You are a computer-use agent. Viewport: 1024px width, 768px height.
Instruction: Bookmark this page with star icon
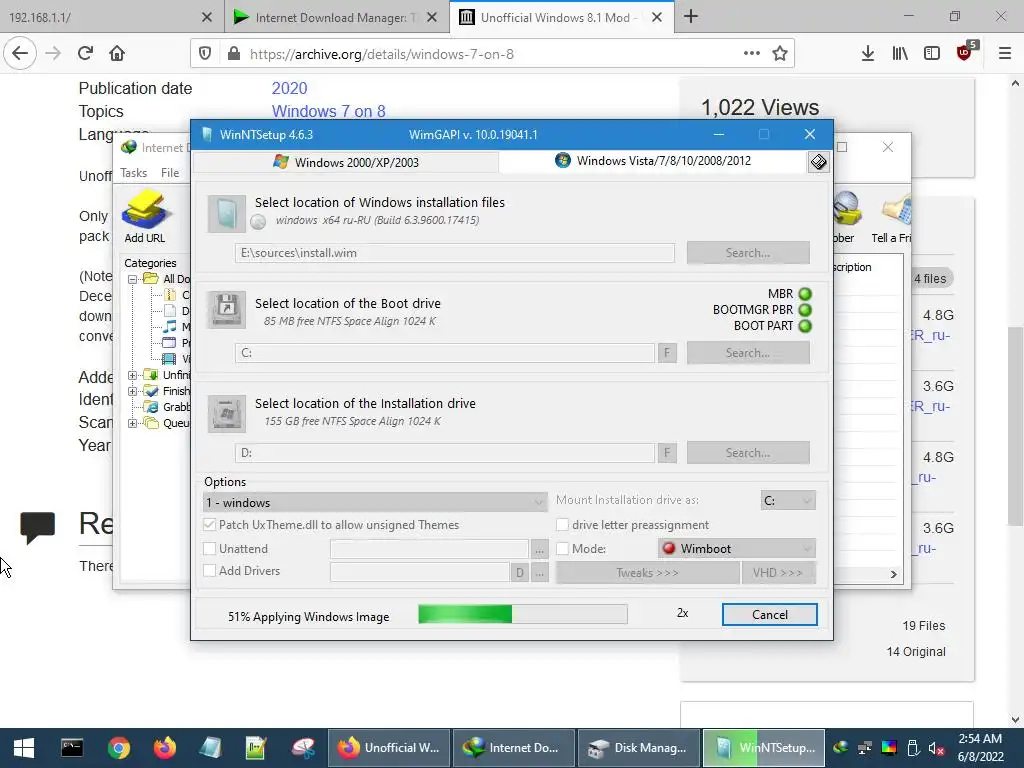coord(780,54)
